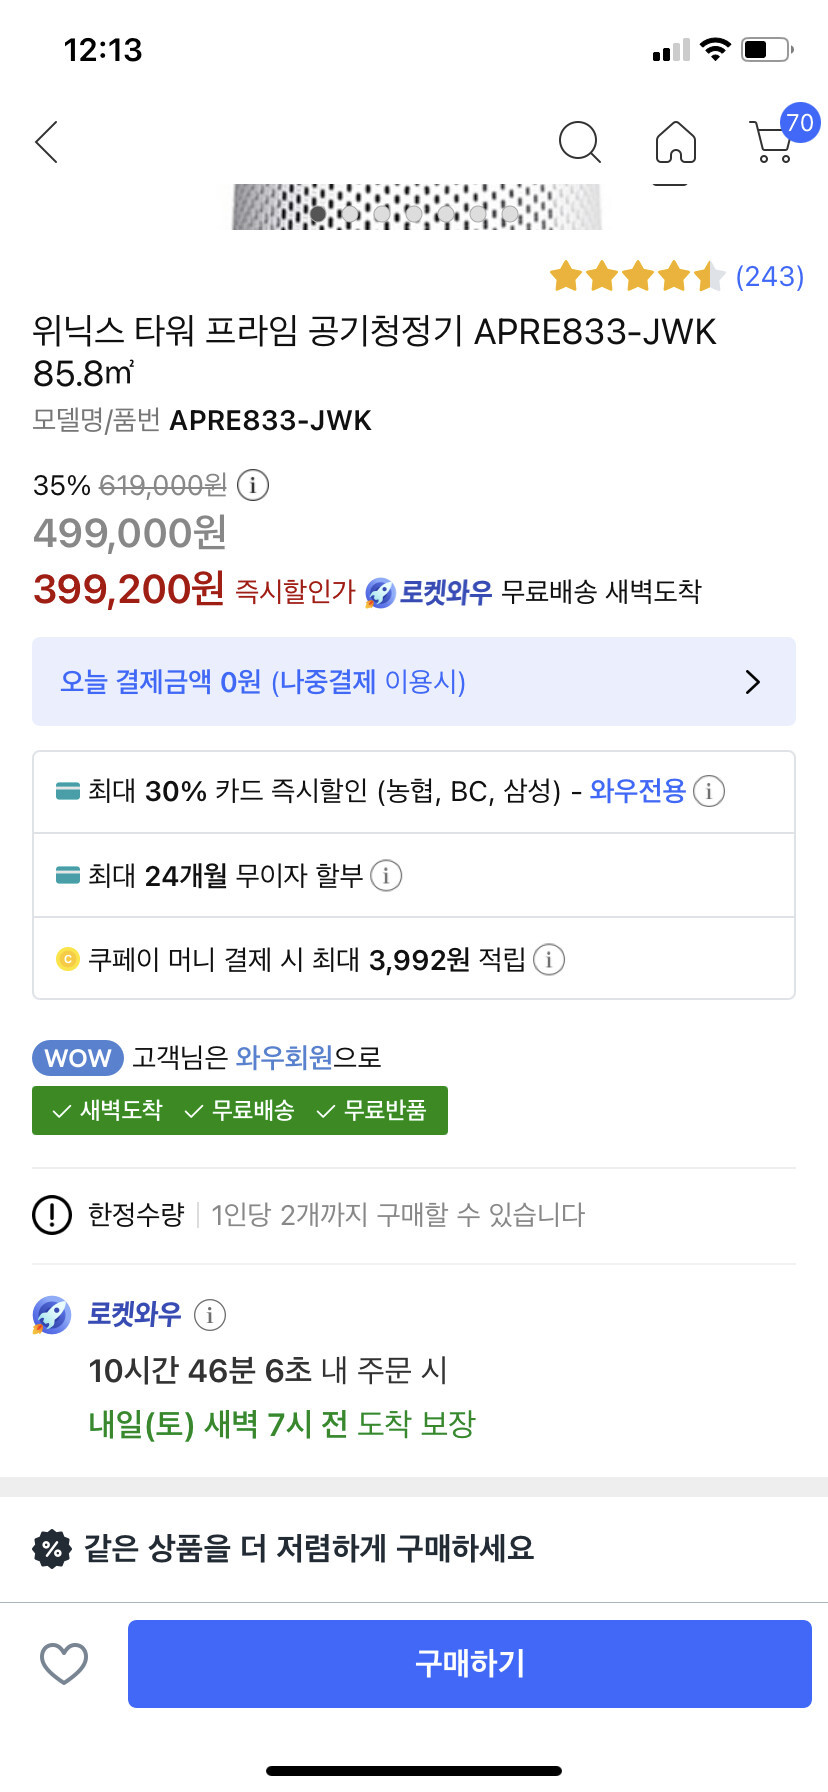Tap the 구매하기 purchase button
828x1792 pixels.
469,1664
